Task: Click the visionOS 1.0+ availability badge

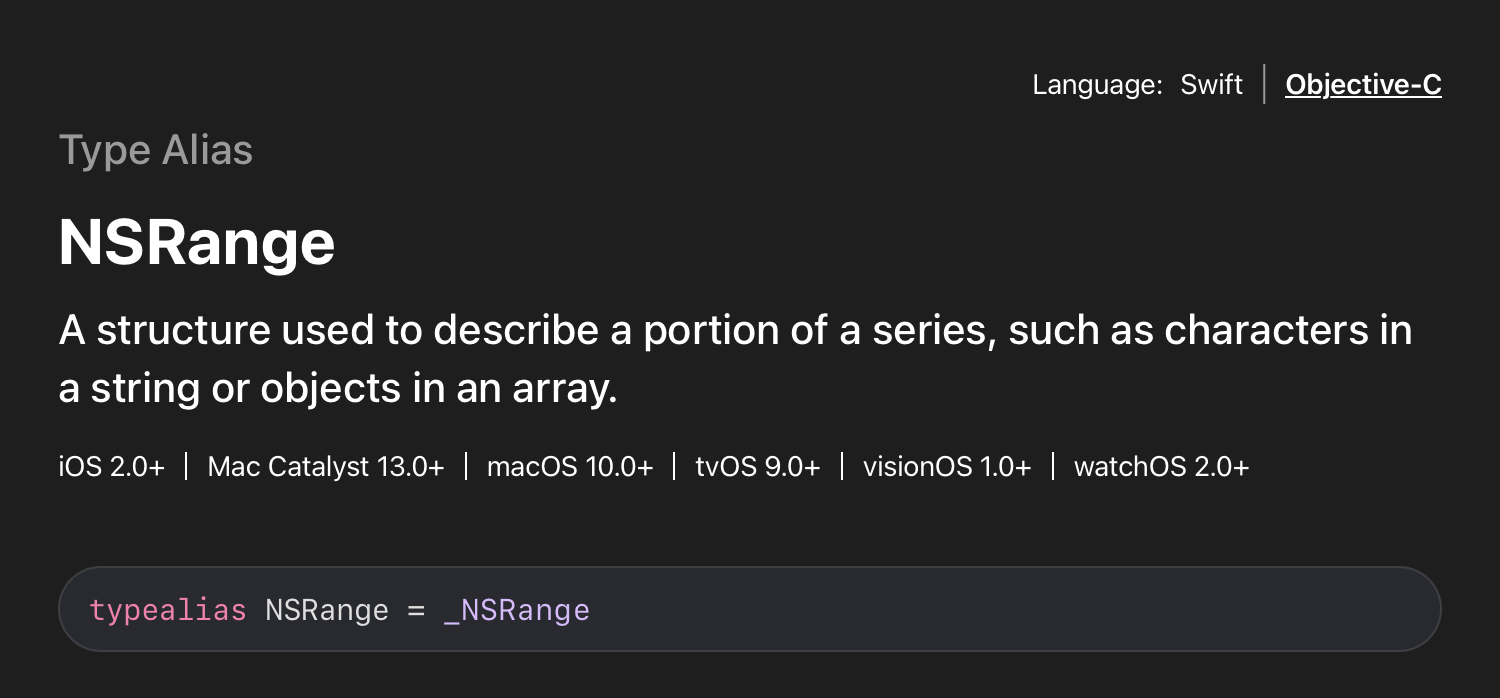Action: (946, 466)
